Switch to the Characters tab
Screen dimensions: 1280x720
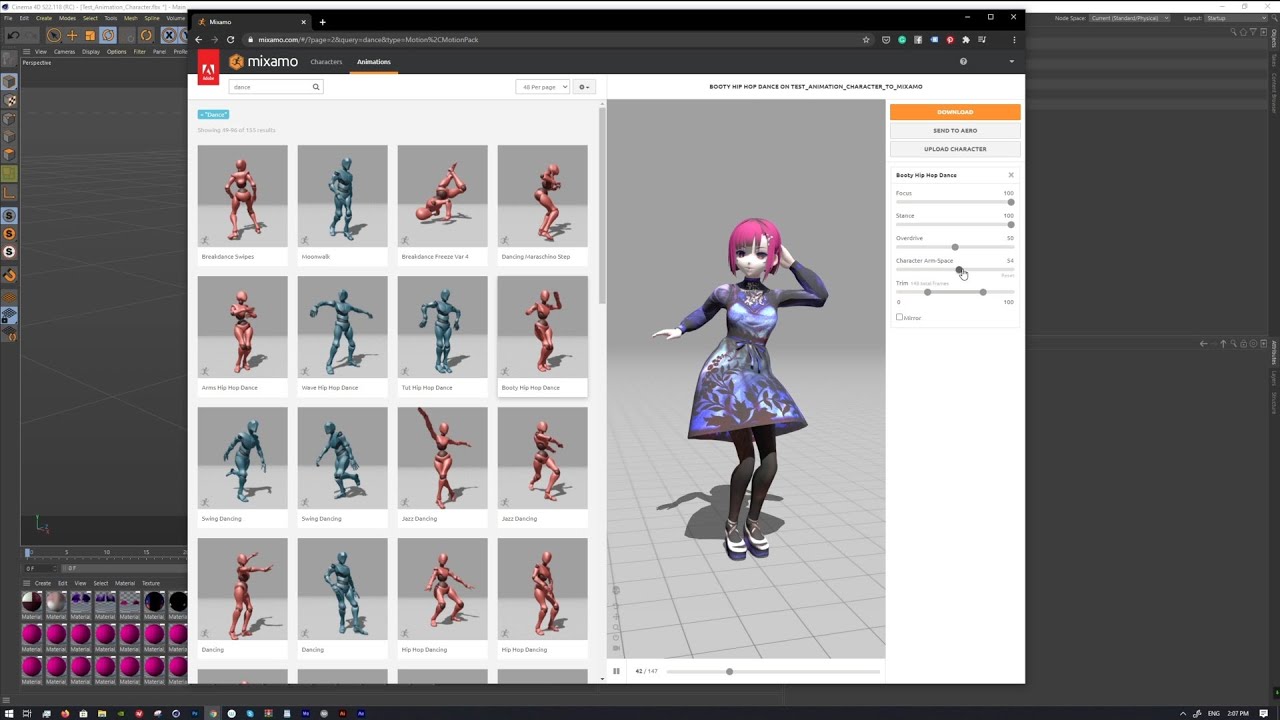coord(326,62)
